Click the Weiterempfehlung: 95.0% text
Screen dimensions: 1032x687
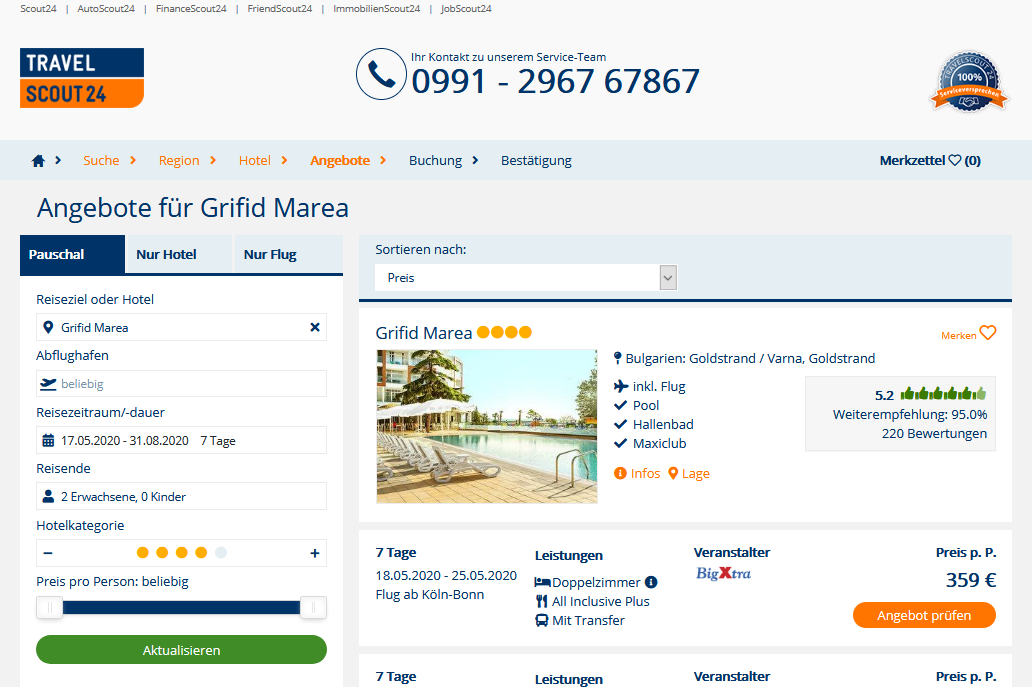[x=910, y=415]
